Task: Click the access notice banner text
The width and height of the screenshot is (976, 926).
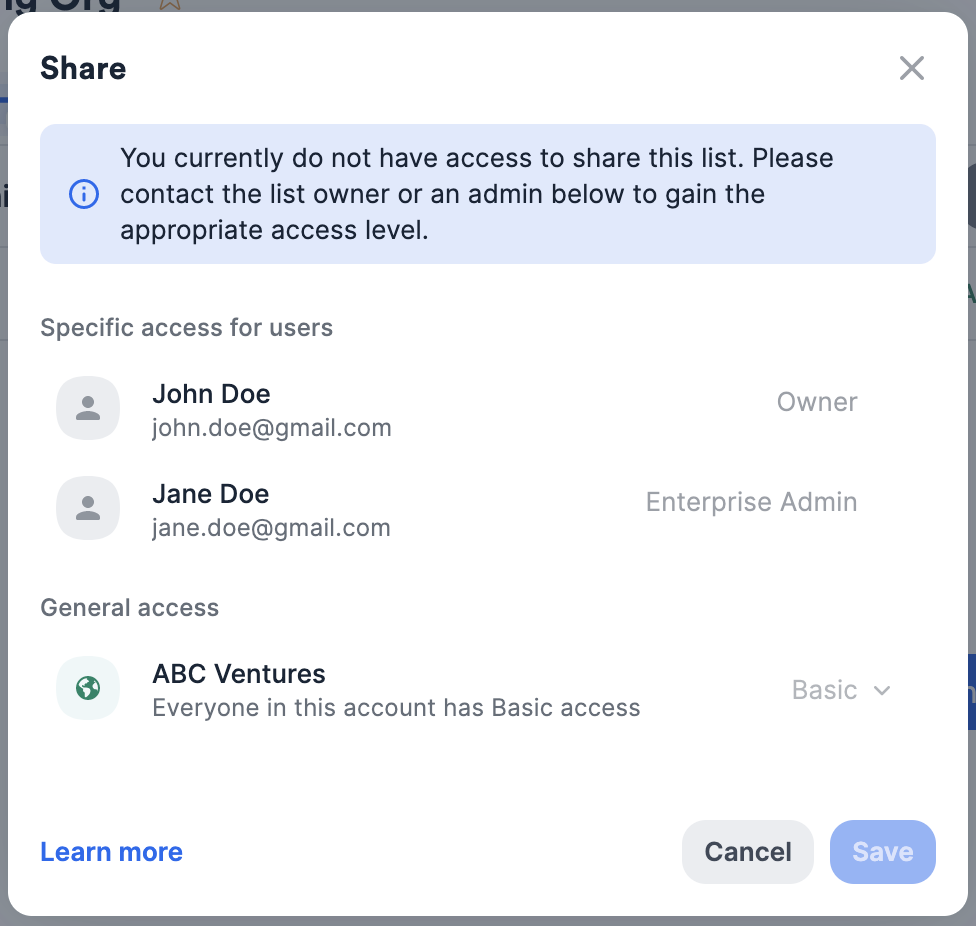Action: (477, 194)
